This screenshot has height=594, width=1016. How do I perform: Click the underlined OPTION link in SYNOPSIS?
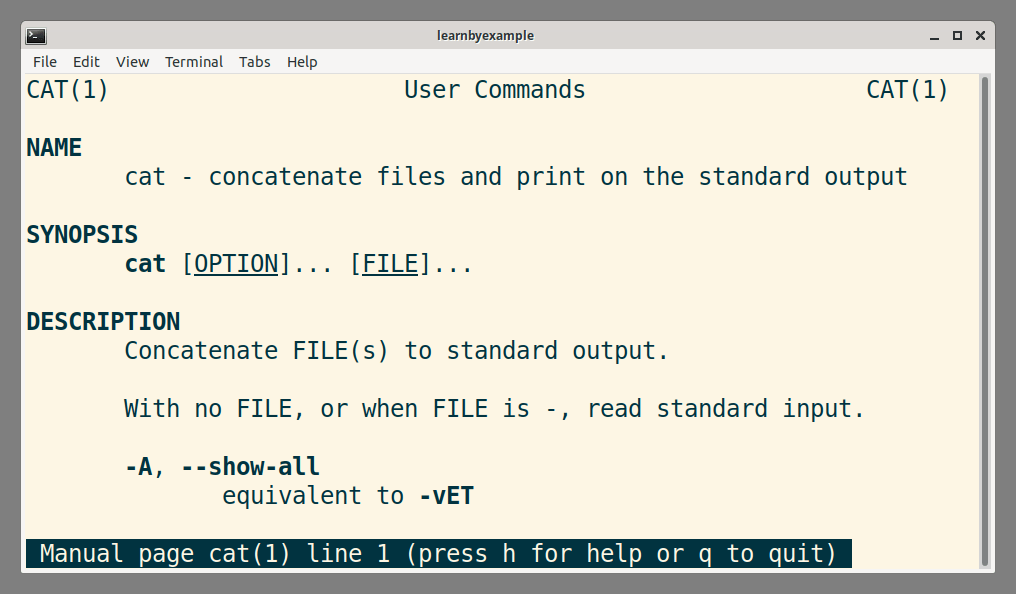pyautogui.click(x=237, y=263)
